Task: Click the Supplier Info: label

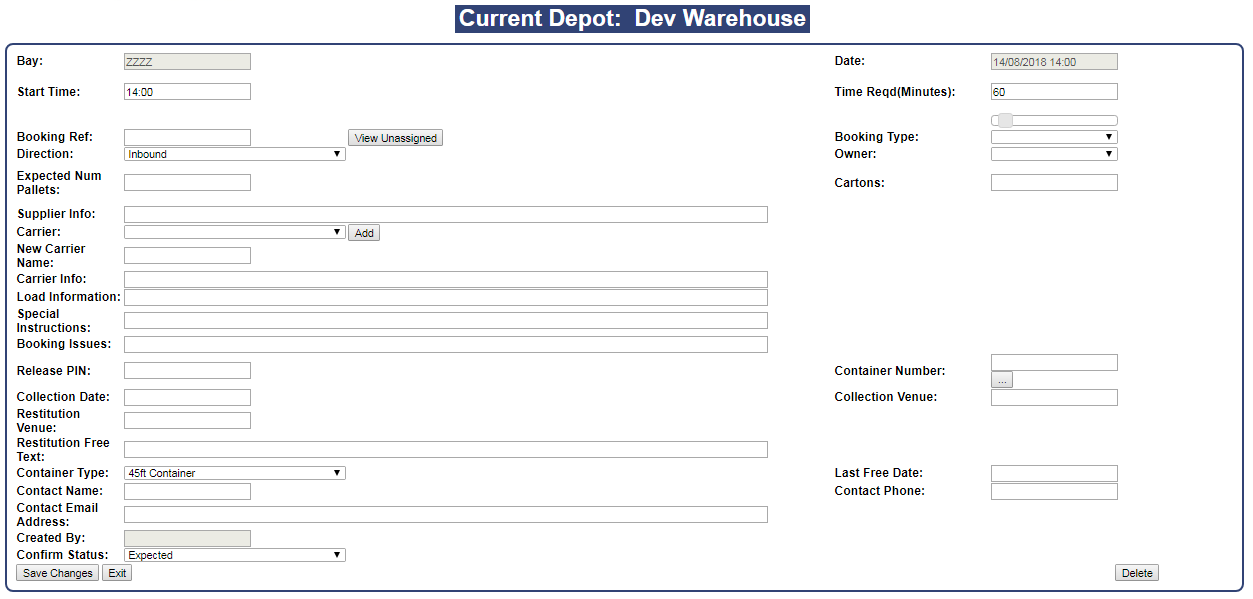Action: pyautogui.click(x=57, y=214)
